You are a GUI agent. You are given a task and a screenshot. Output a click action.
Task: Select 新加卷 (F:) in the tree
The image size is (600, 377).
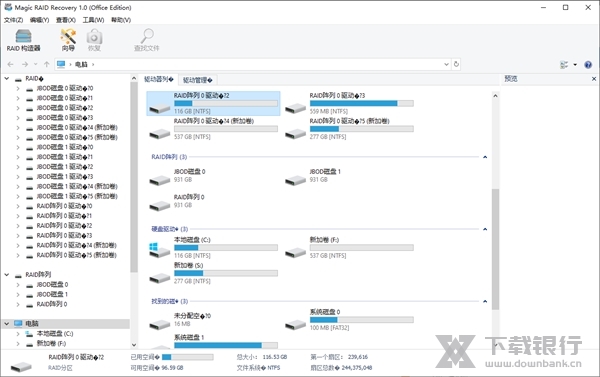(51, 344)
